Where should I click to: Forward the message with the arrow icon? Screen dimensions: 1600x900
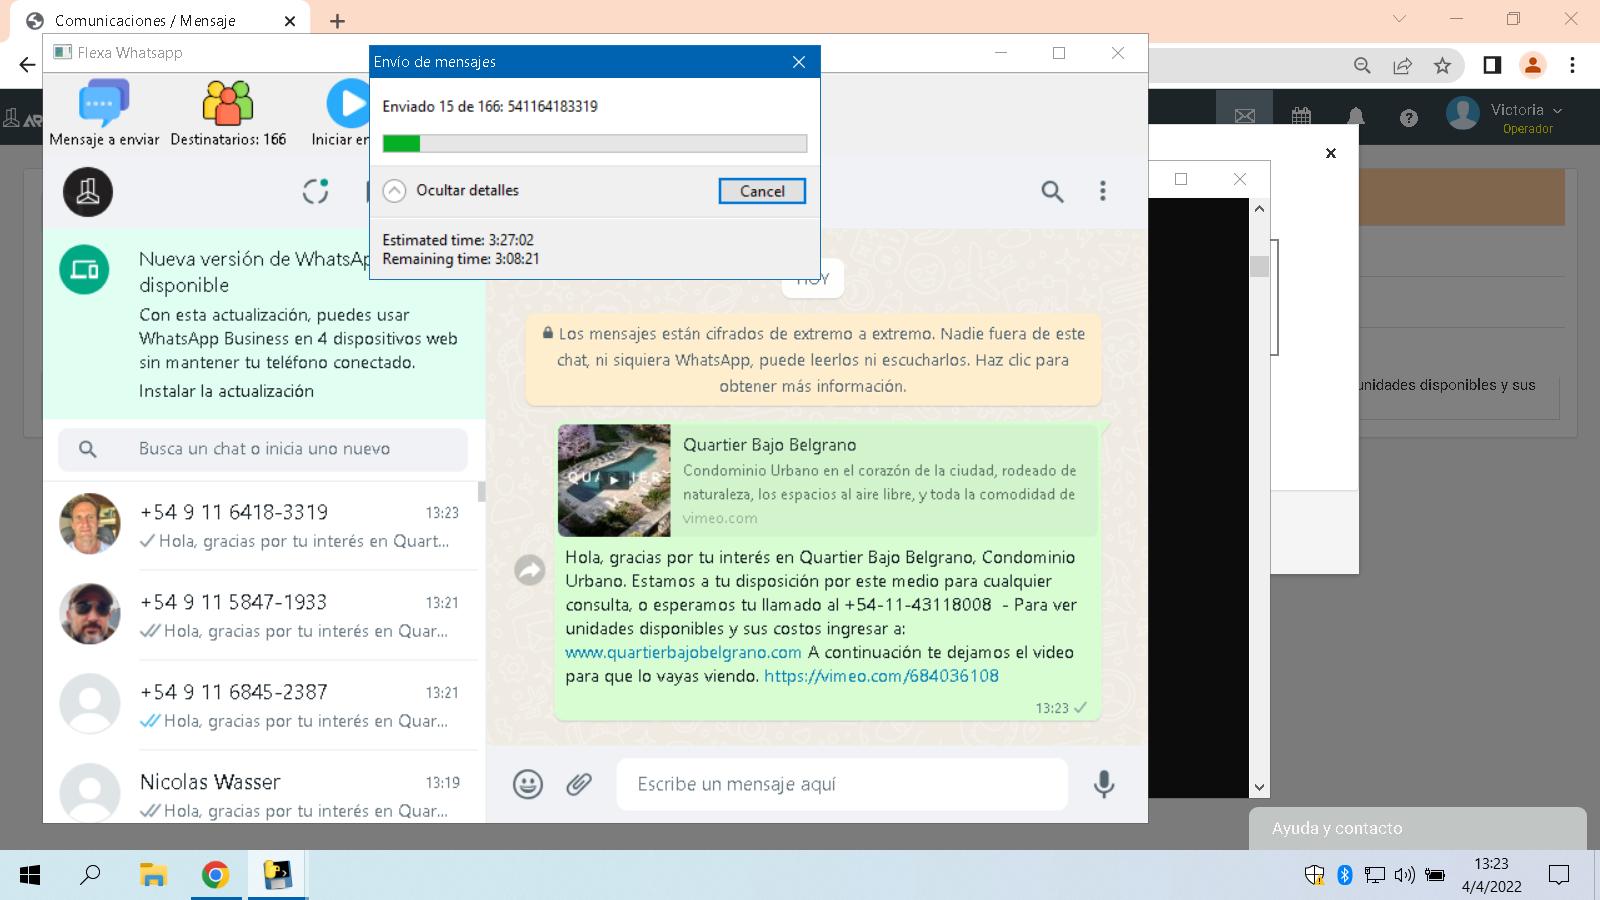pos(529,570)
